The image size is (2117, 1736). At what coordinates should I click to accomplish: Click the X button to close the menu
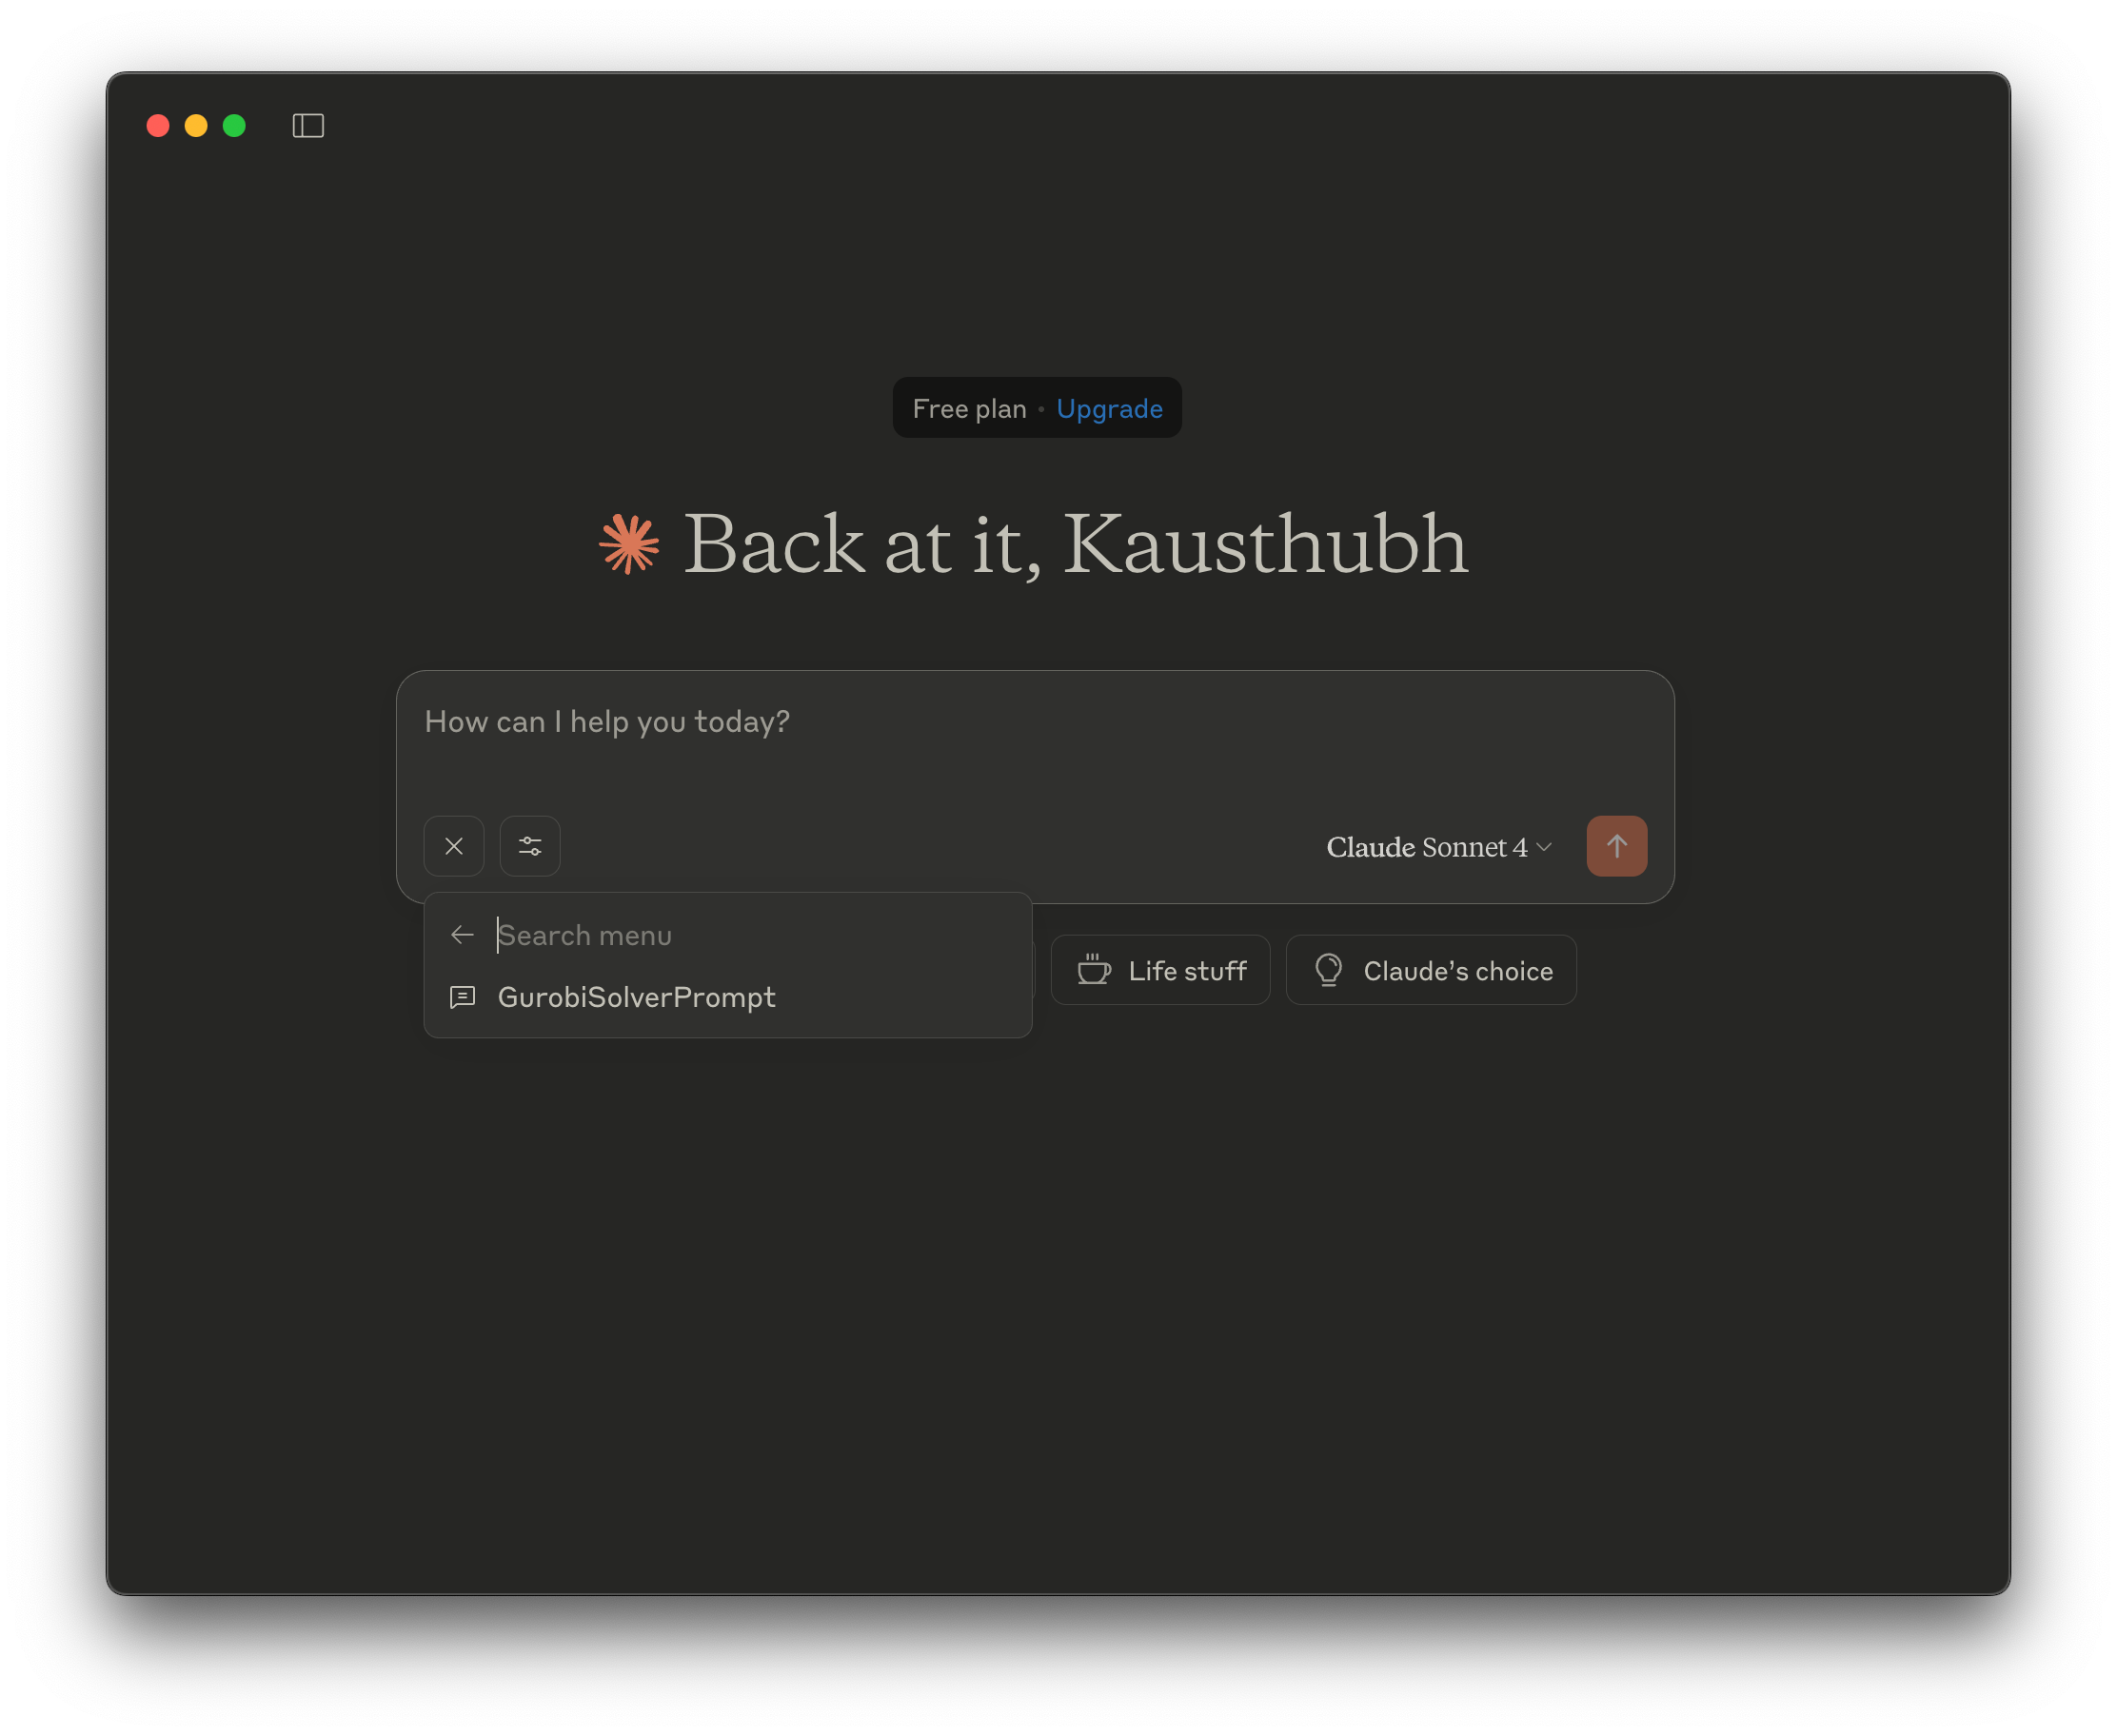click(x=454, y=846)
